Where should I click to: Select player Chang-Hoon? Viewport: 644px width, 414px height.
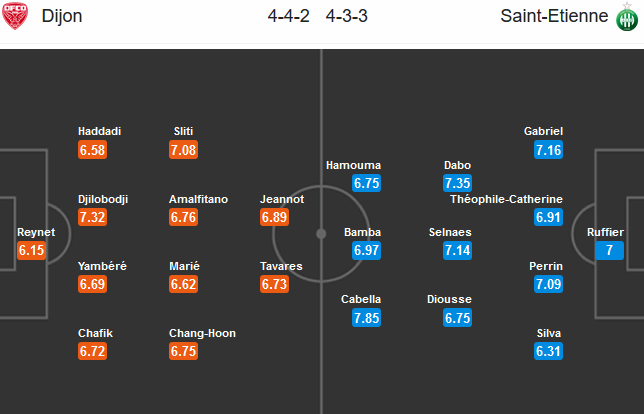pos(202,333)
